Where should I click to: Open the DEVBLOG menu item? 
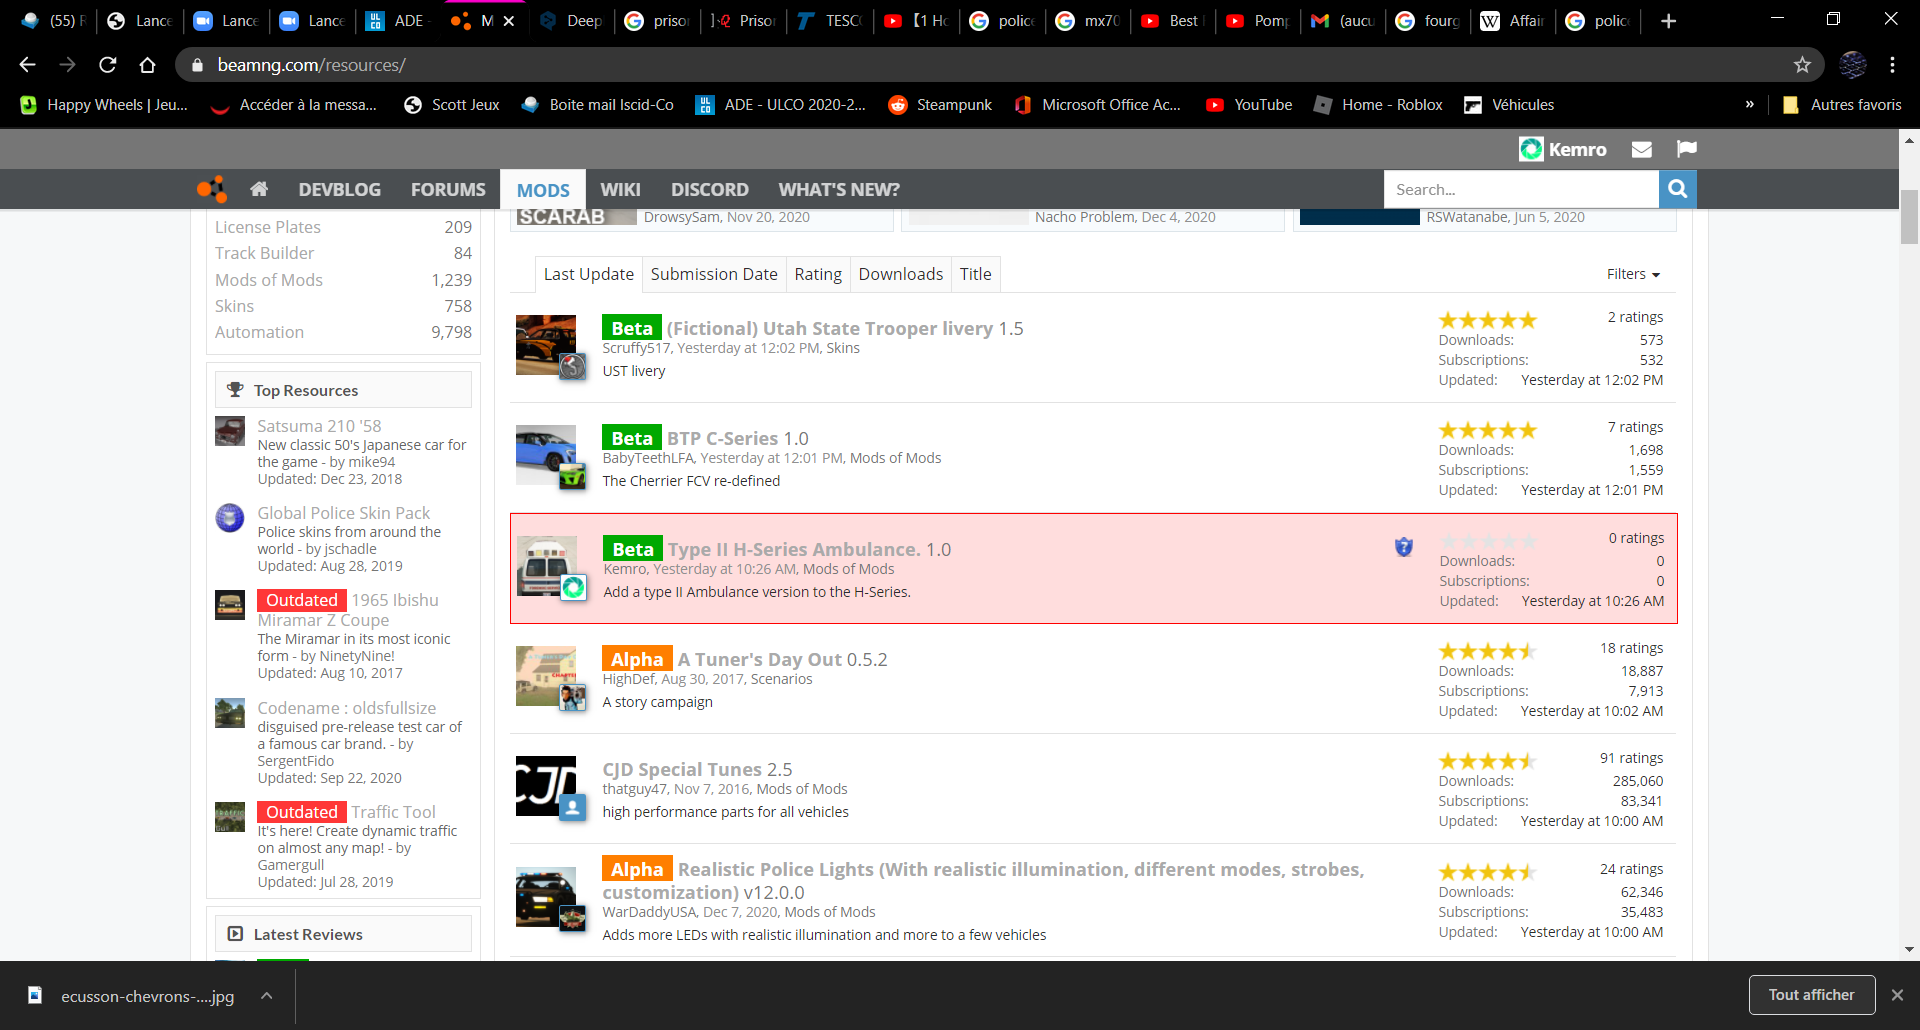(x=340, y=189)
